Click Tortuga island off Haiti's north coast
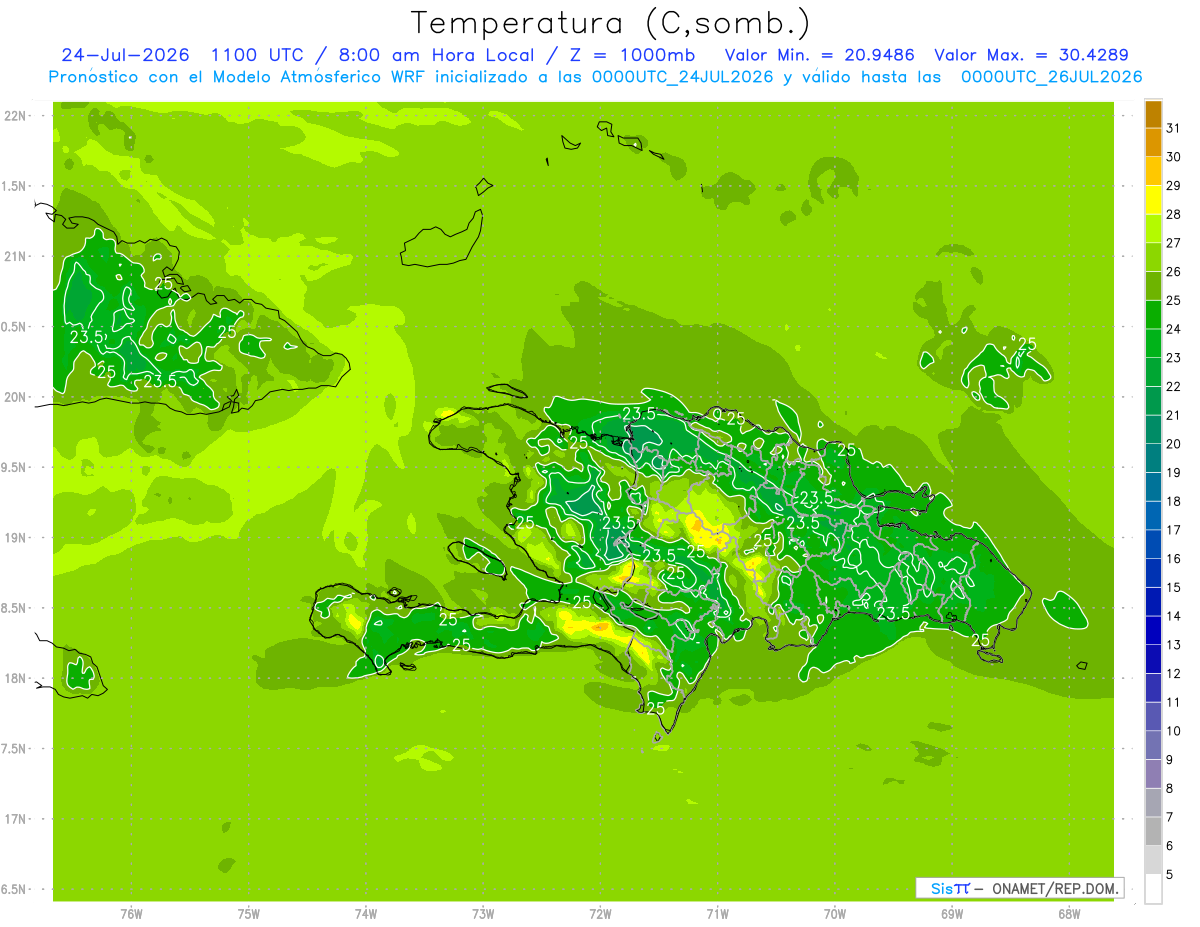Viewport: 1200px width, 927px height. [x=506, y=392]
